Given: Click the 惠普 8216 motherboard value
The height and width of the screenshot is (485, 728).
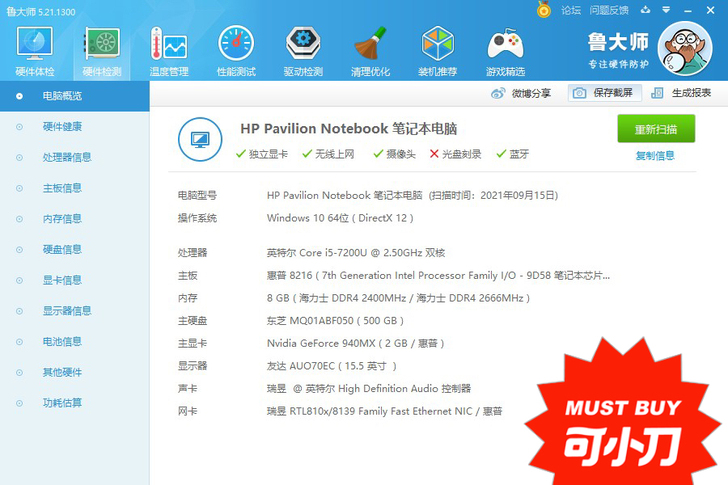Looking at the screenshot, I should [x=438, y=276].
